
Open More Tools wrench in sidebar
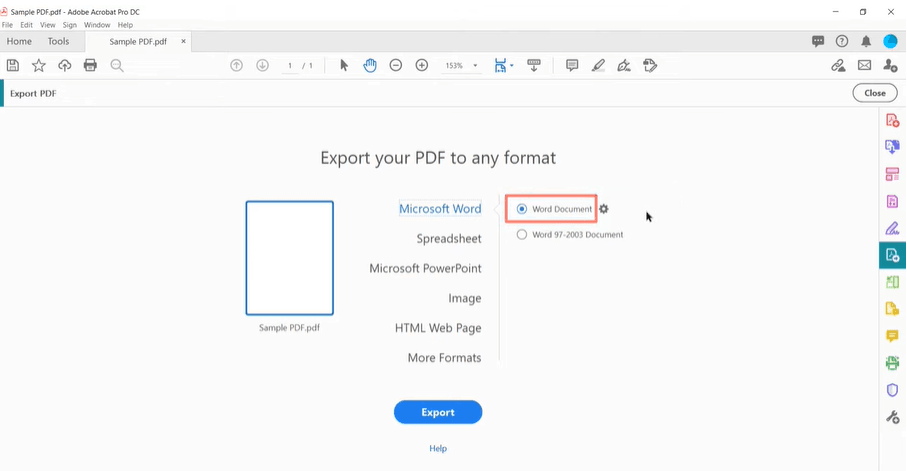892,417
